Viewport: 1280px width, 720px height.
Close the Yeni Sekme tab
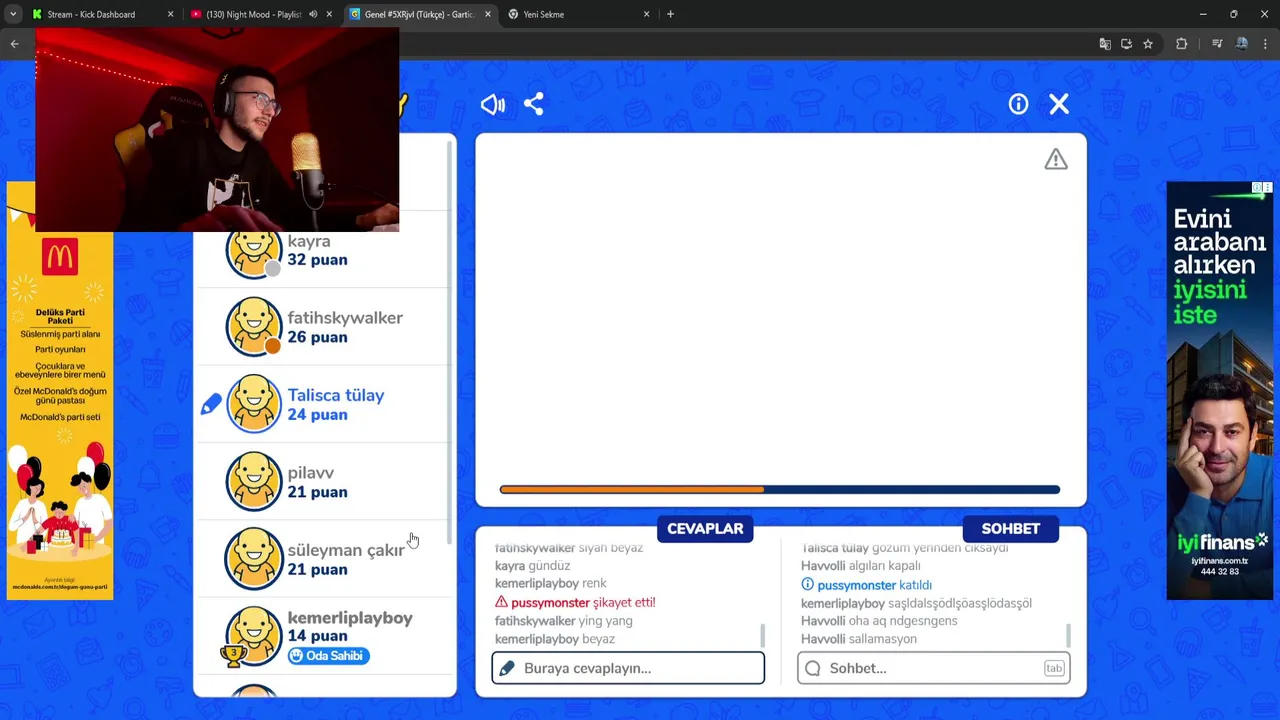[646, 14]
